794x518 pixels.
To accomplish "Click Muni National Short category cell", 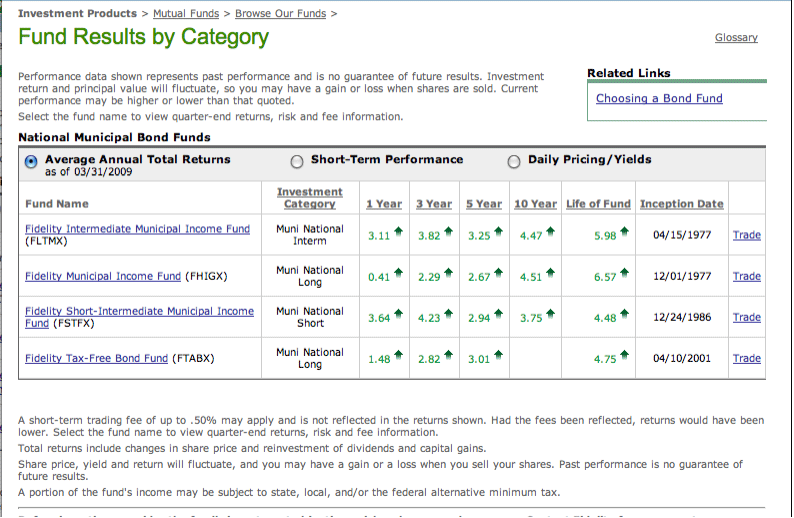I will coord(310,317).
